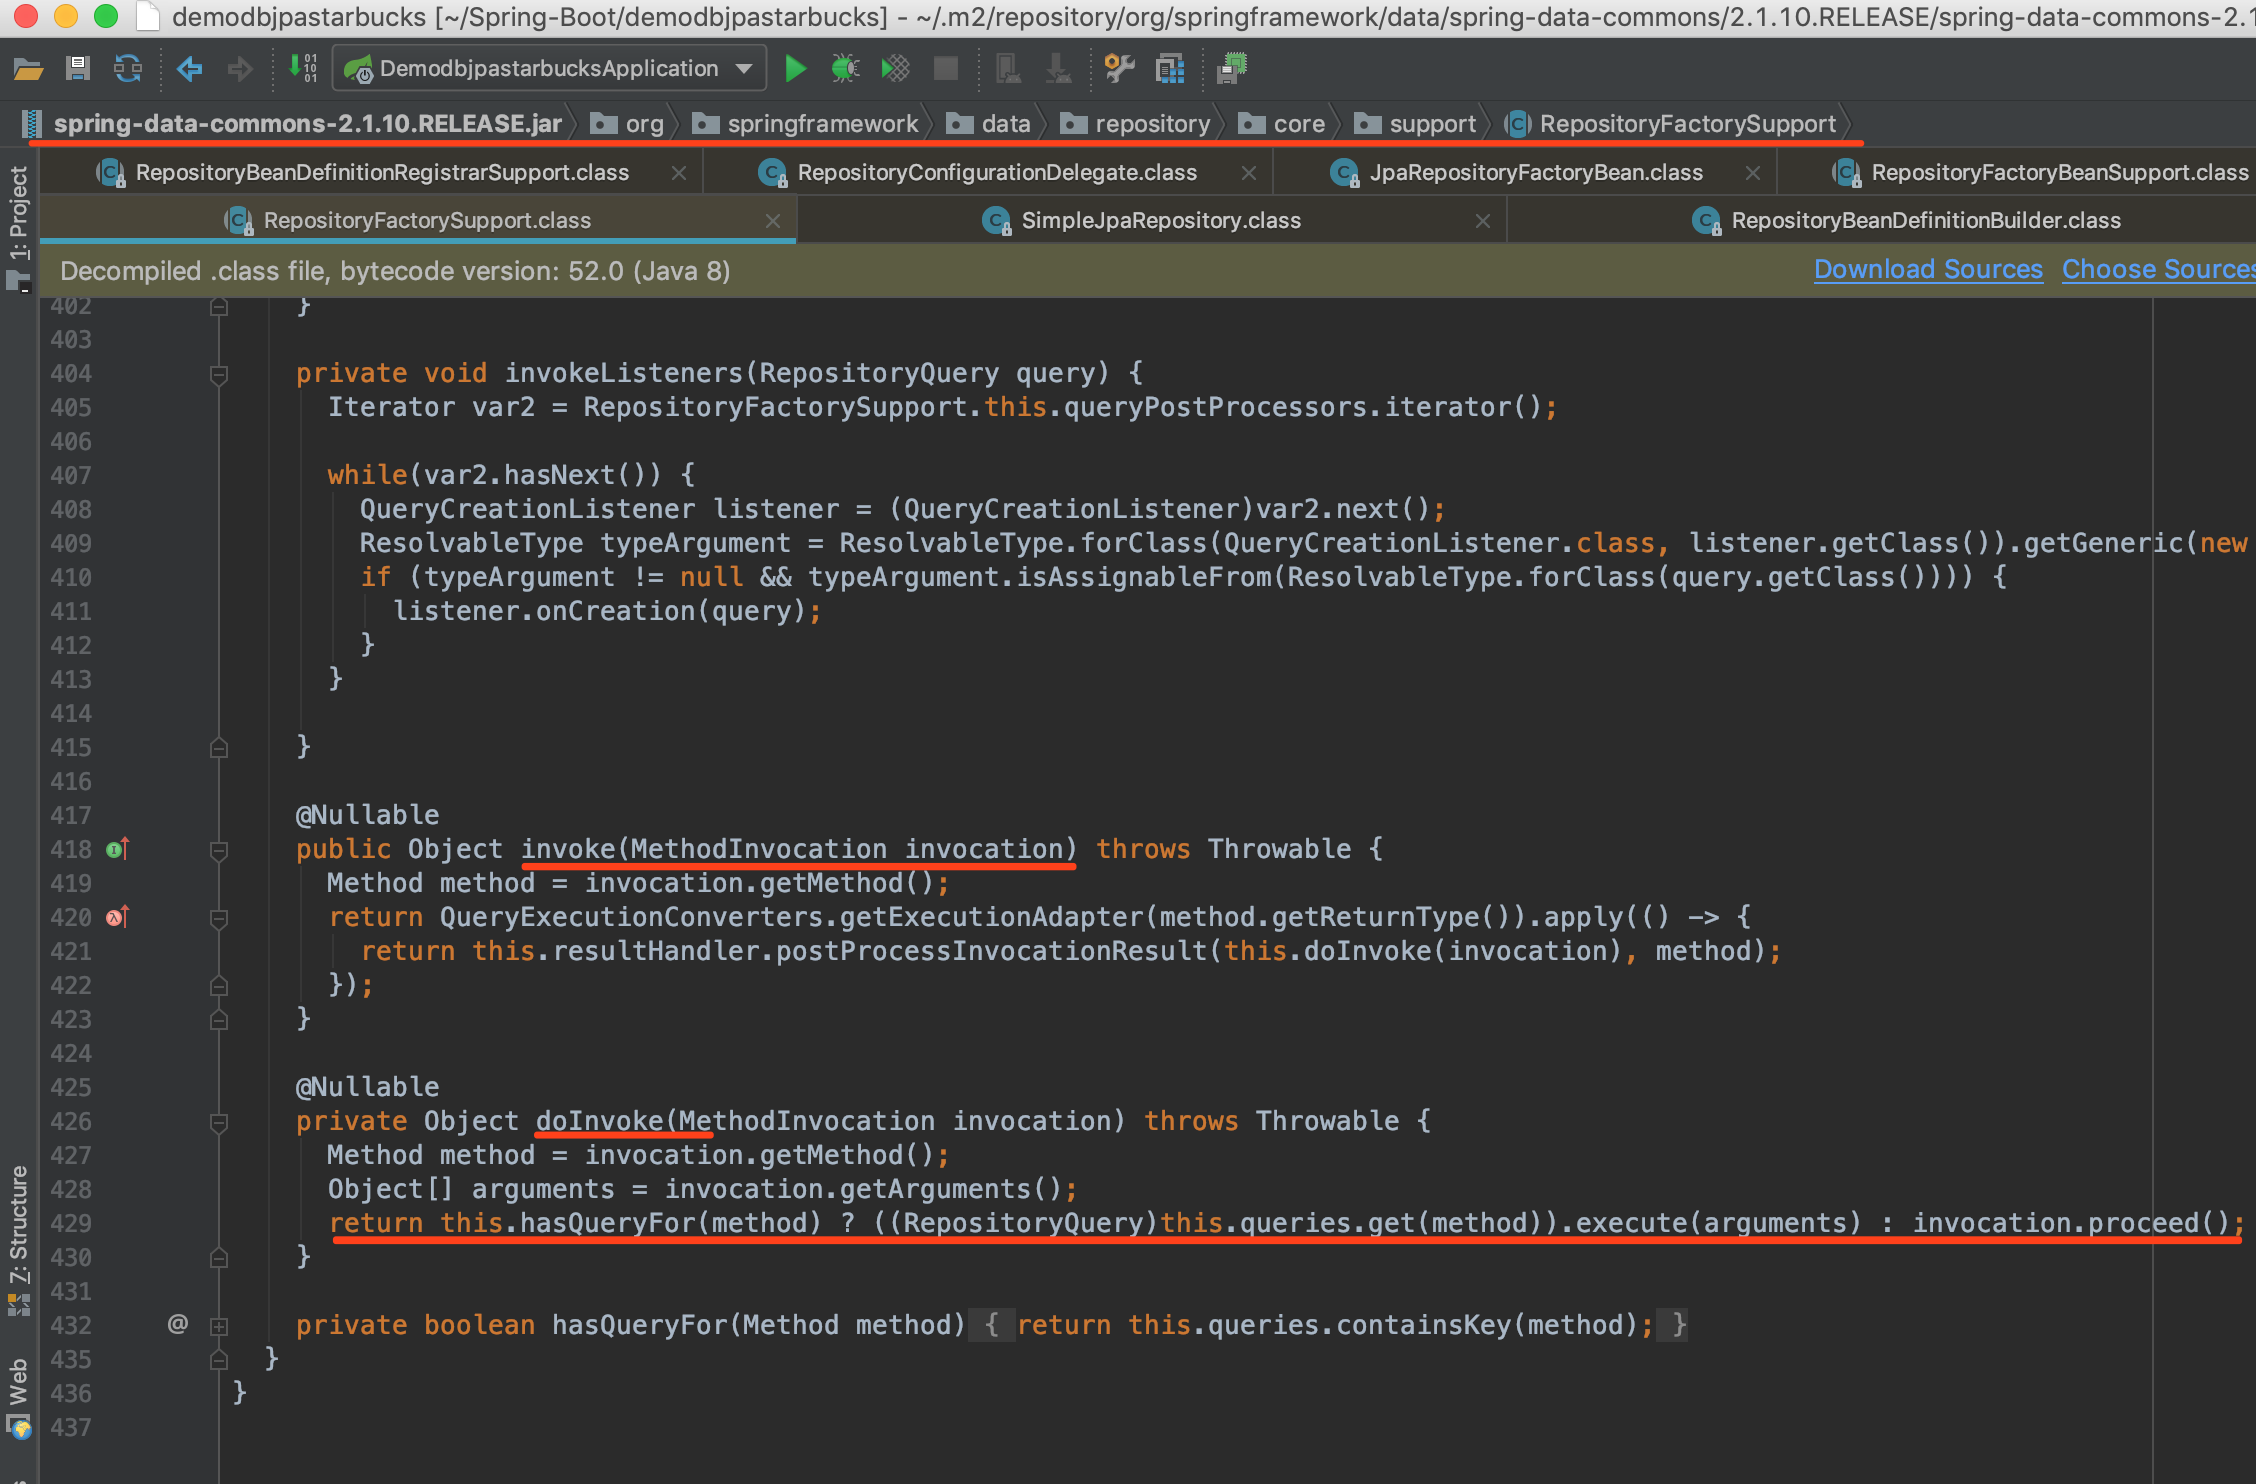Viewport: 2256px width, 1484px height.
Task: Open Project Structure toolbar icon
Action: pyautogui.click(x=1170, y=68)
